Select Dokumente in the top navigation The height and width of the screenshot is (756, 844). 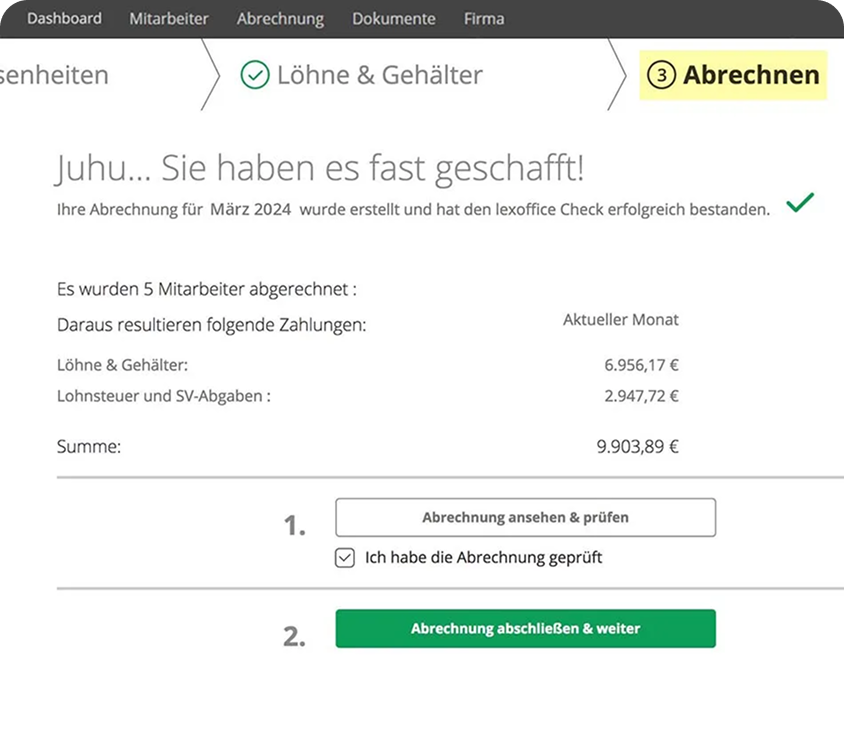[393, 19]
